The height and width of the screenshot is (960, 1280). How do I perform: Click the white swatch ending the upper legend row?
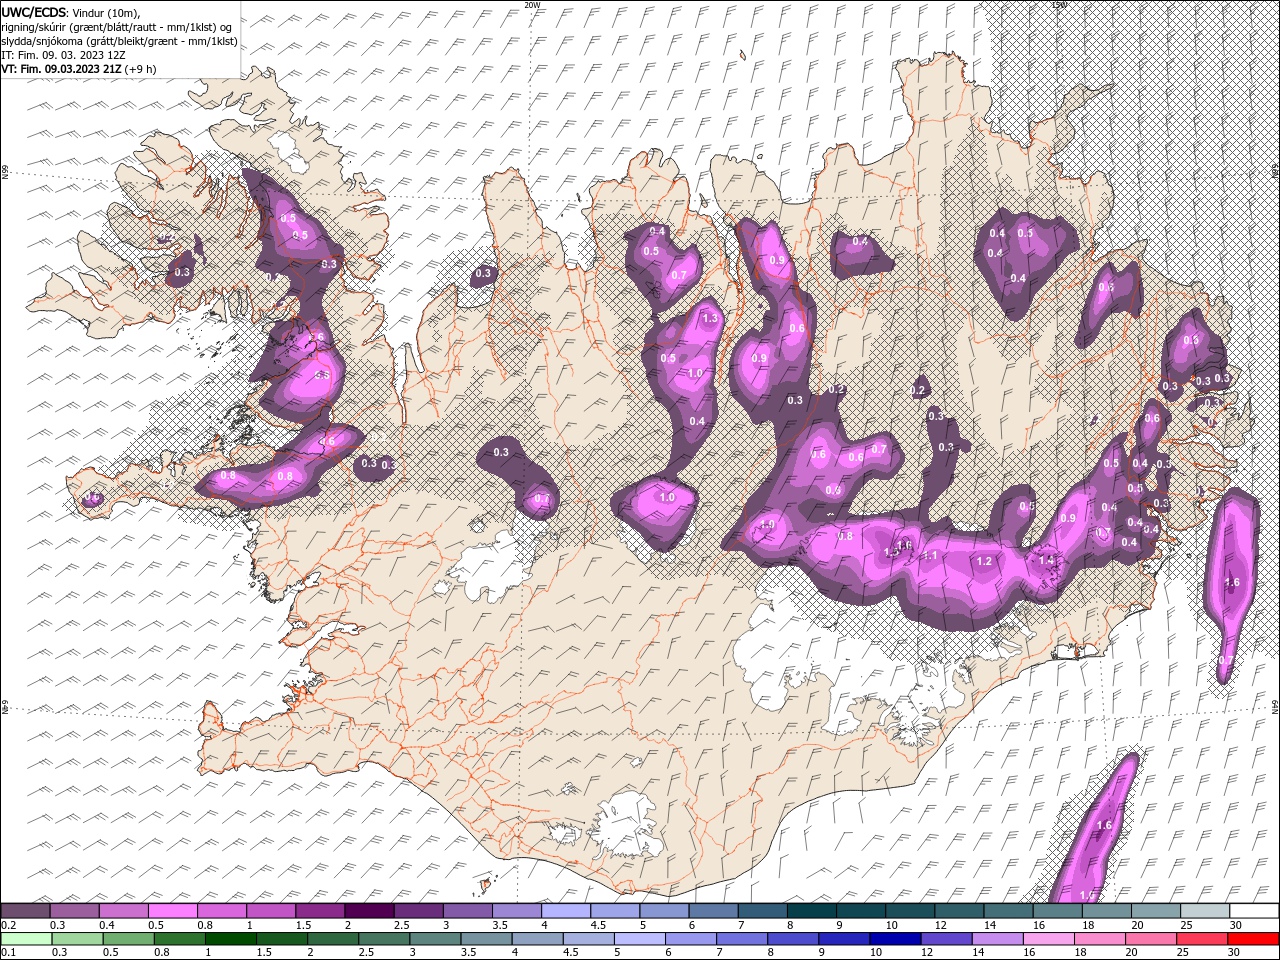tap(1253, 910)
